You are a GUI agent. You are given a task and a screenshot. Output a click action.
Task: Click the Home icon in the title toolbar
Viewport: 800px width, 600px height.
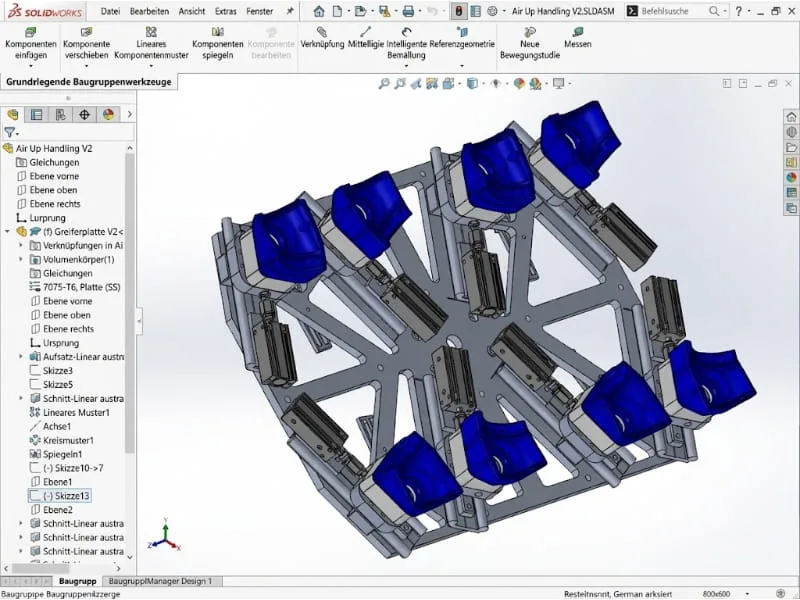coord(319,11)
